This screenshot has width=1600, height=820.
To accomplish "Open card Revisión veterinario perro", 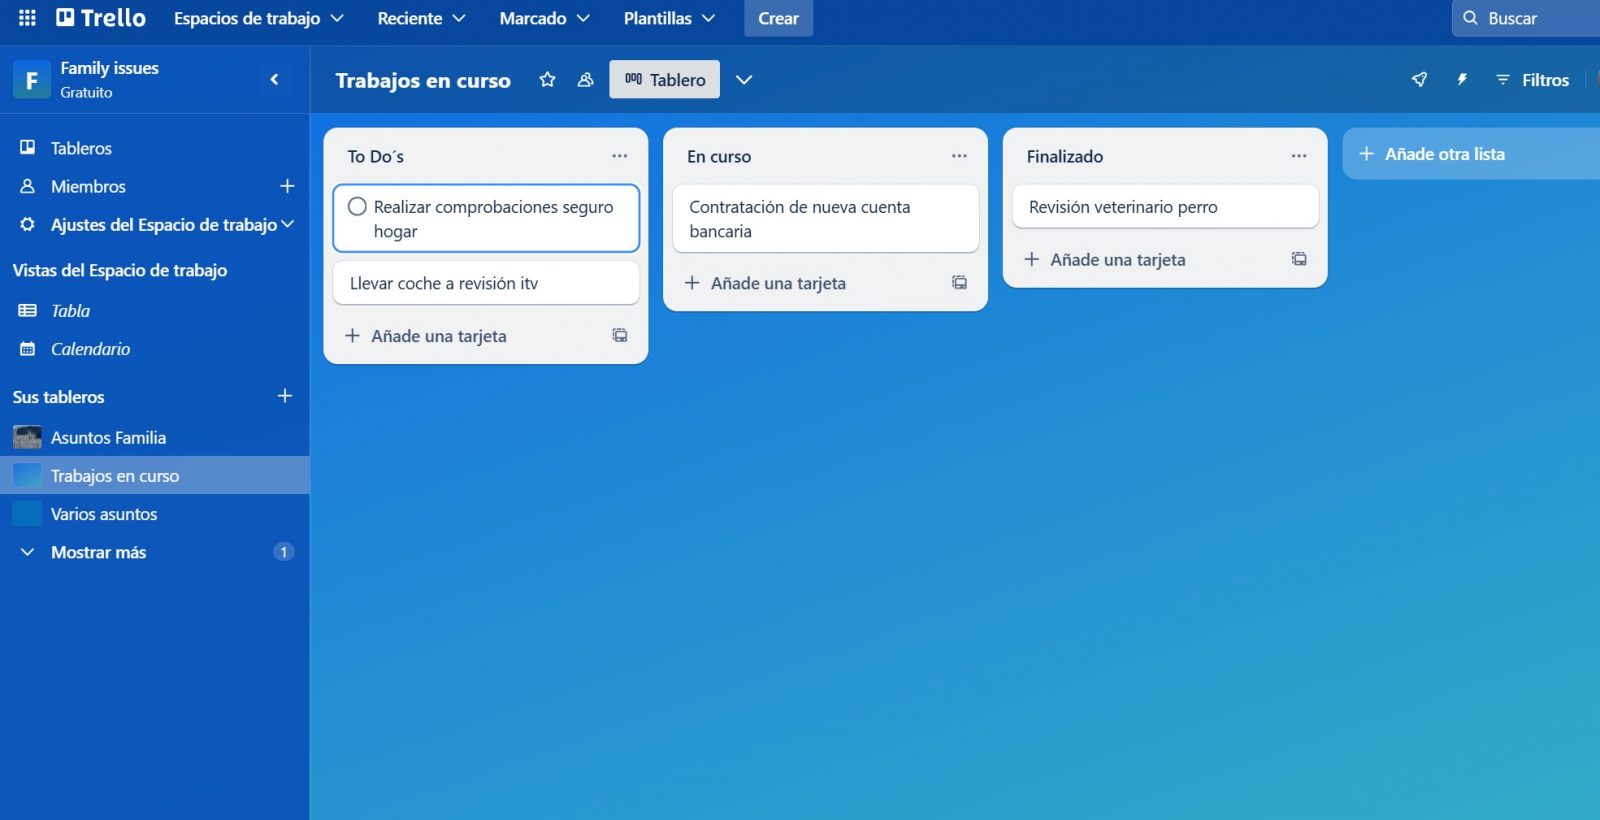I will tap(1165, 207).
